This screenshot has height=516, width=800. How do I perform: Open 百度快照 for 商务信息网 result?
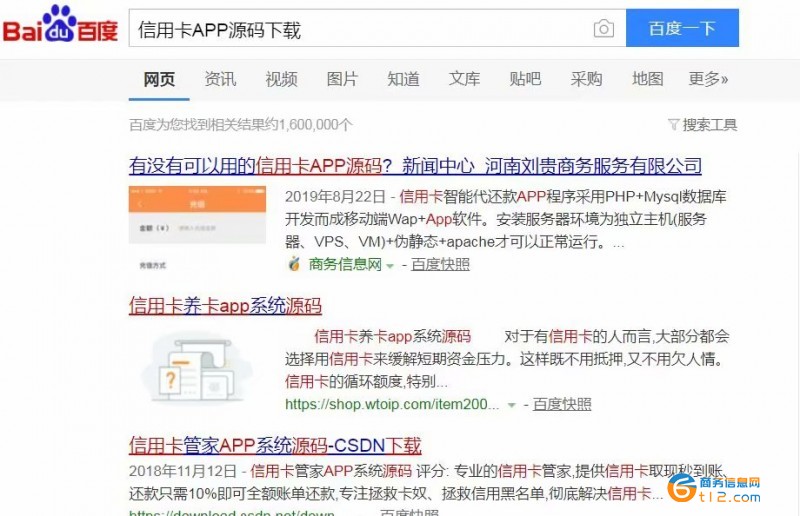440,264
